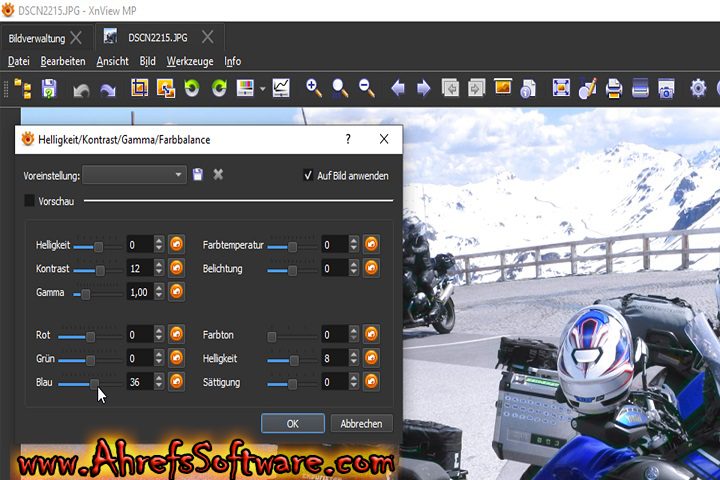Click the Abbrechen button
This screenshot has height=480, width=720.
click(x=361, y=424)
